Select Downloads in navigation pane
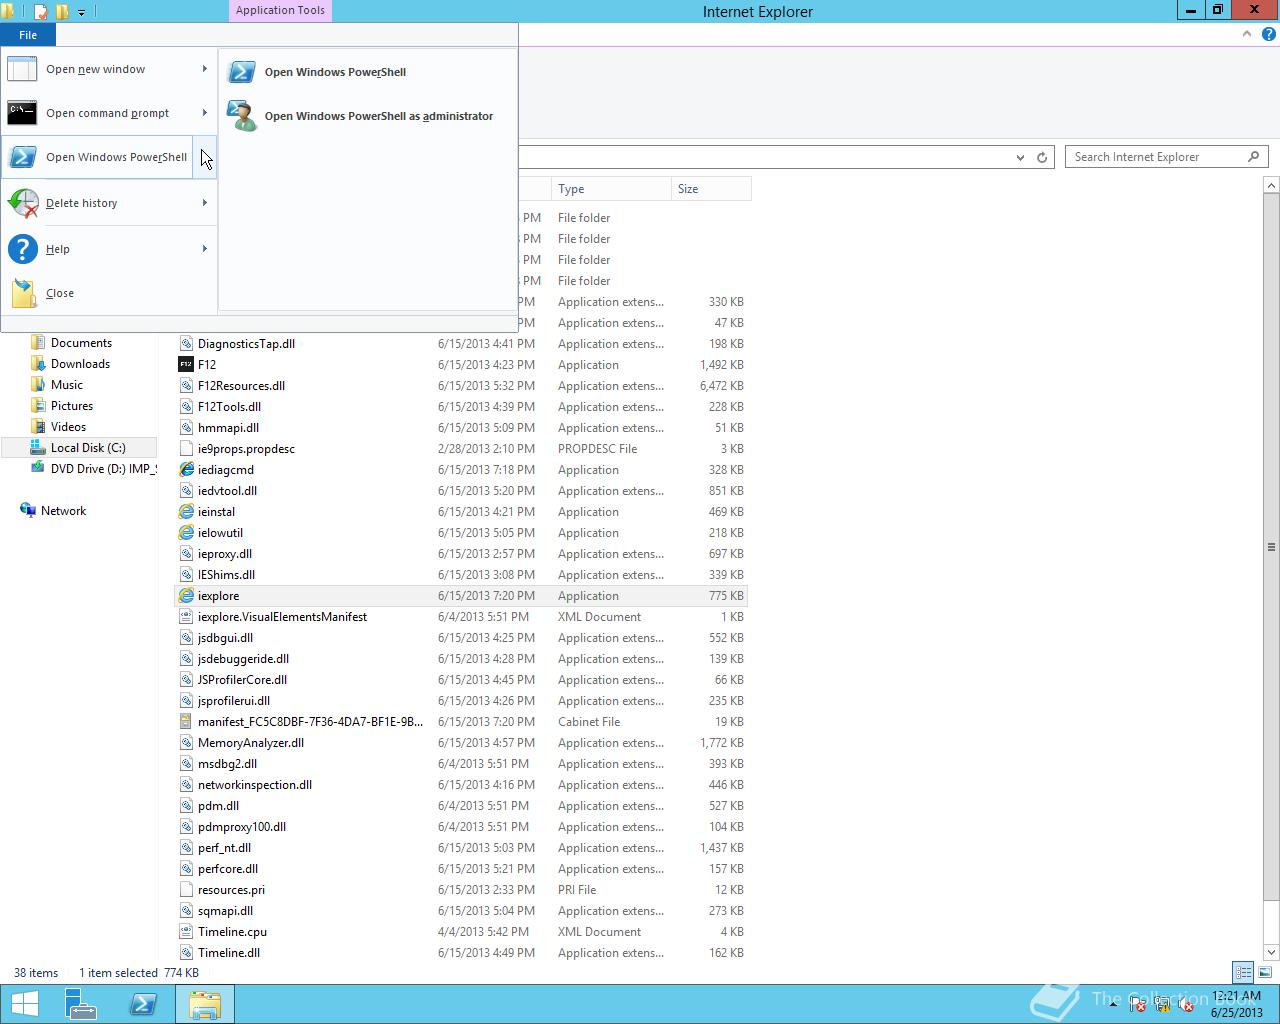The width and height of the screenshot is (1280, 1024). click(80, 364)
